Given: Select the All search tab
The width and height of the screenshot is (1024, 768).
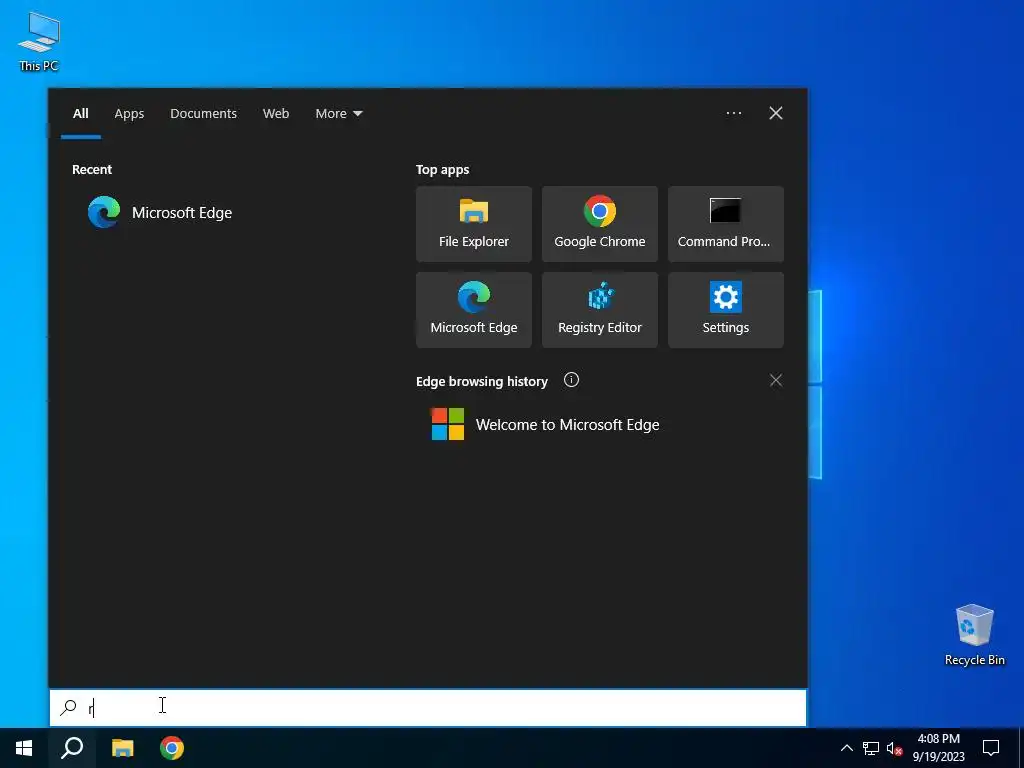Looking at the screenshot, I should point(81,114).
